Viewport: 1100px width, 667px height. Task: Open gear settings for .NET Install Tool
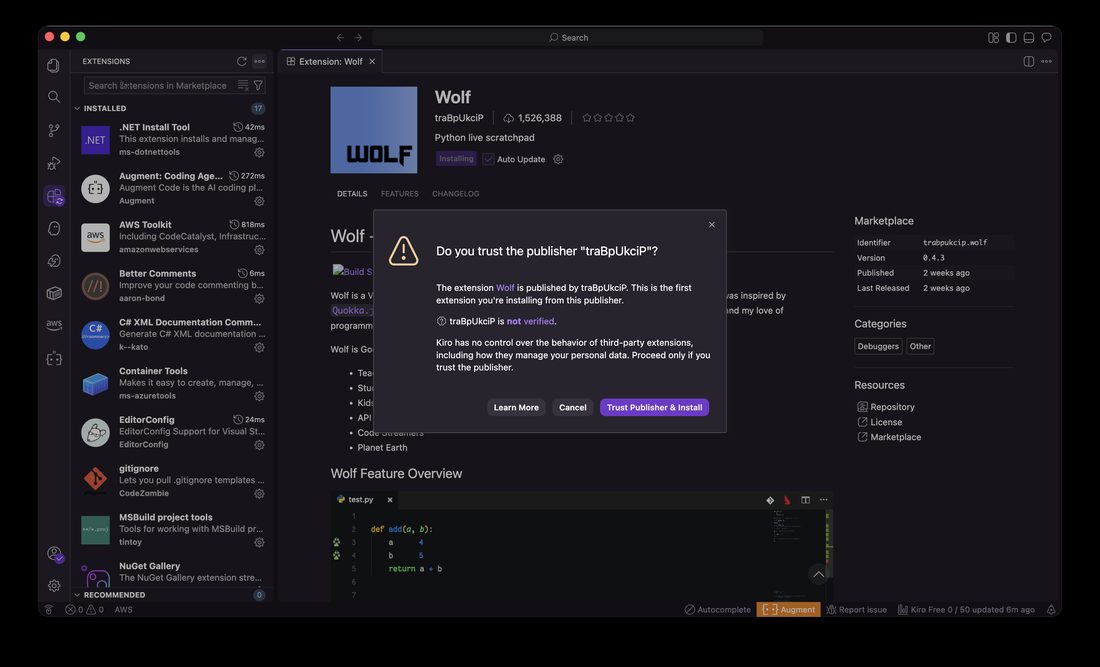[259, 152]
